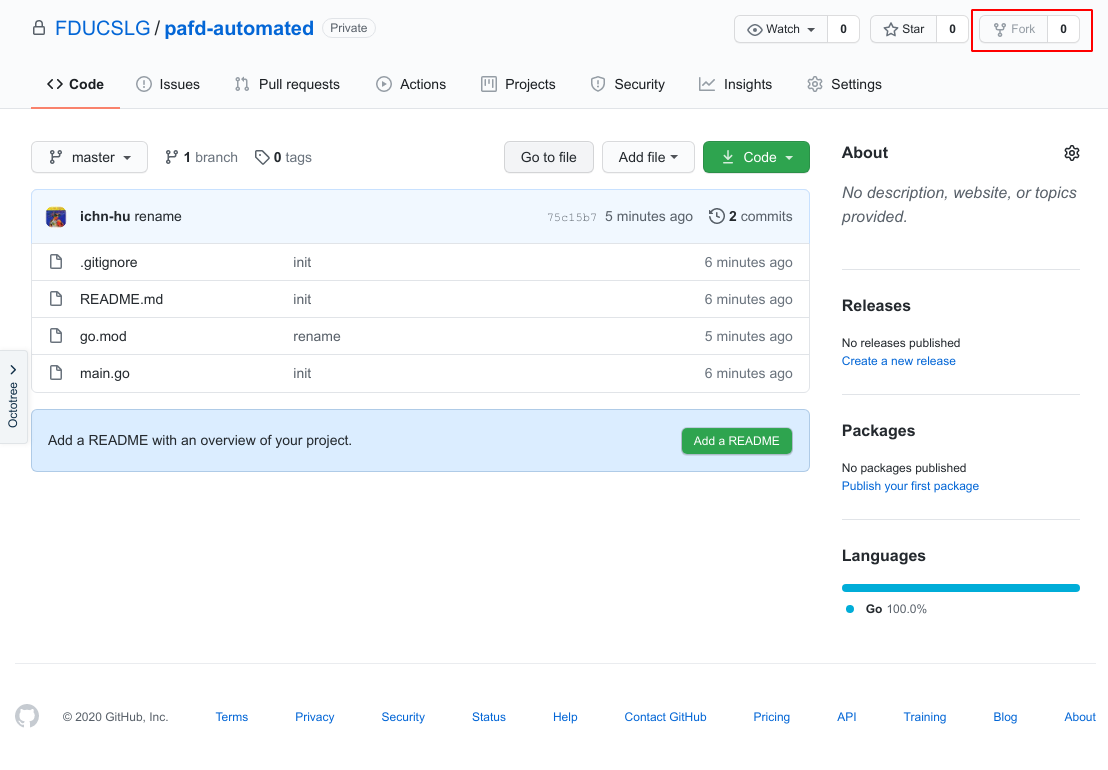The image size is (1108, 770).
Task: Click the lock icon before repository name
Action: click(x=39, y=28)
